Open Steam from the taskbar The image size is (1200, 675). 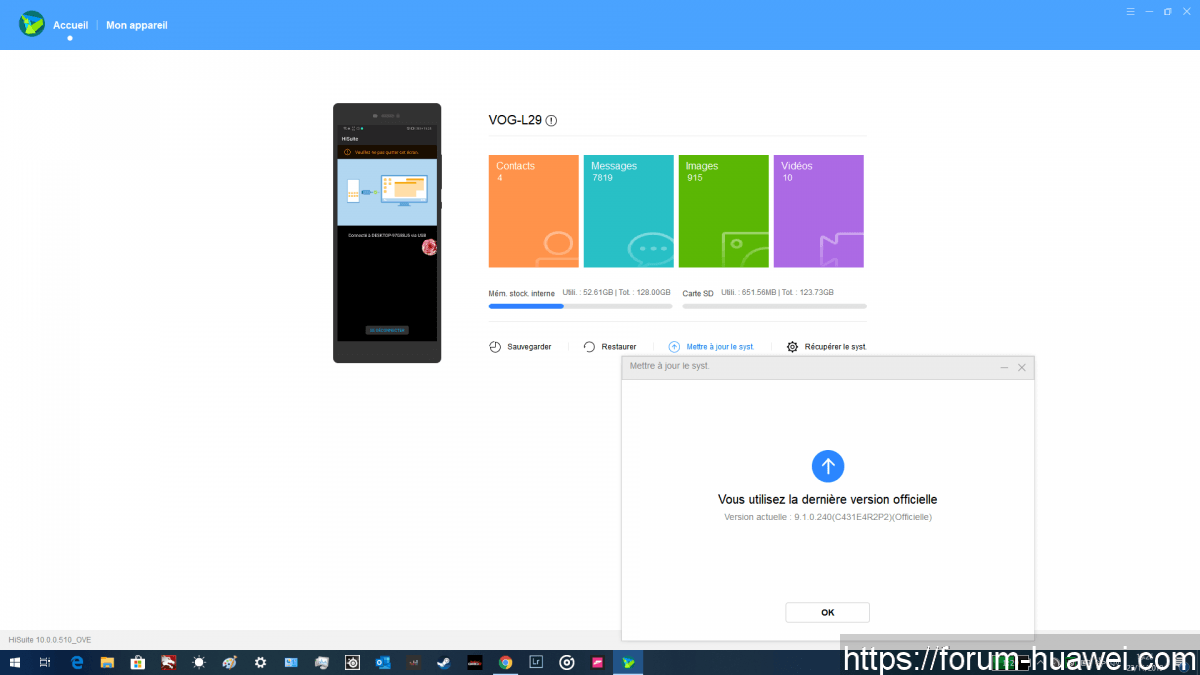pyautogui.click(x=442, y=662)
